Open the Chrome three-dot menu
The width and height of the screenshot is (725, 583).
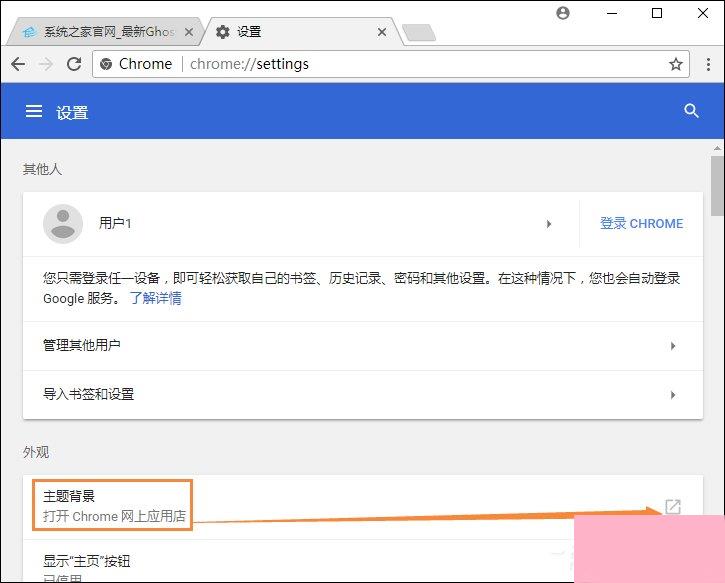click(708, 64)
